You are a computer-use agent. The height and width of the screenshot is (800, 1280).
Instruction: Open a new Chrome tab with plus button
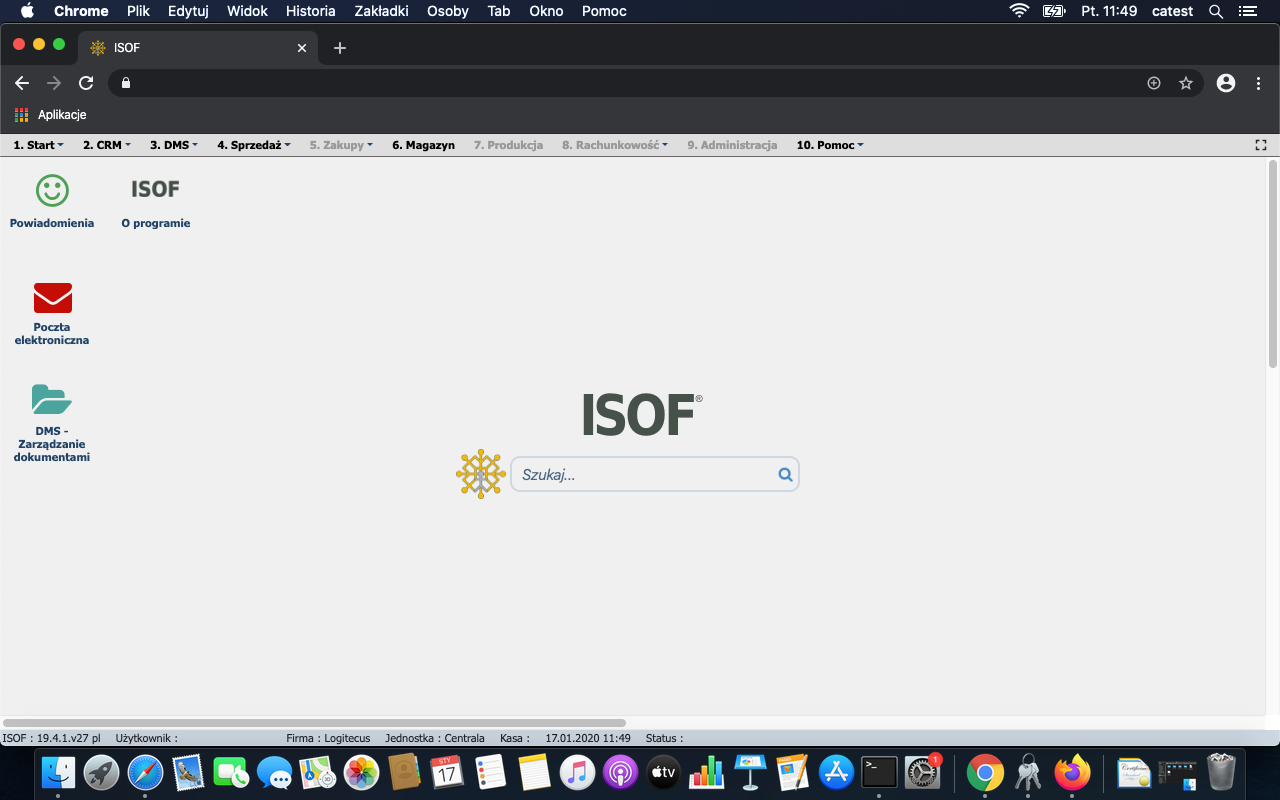pyautogui.click(x=340, y=48)
